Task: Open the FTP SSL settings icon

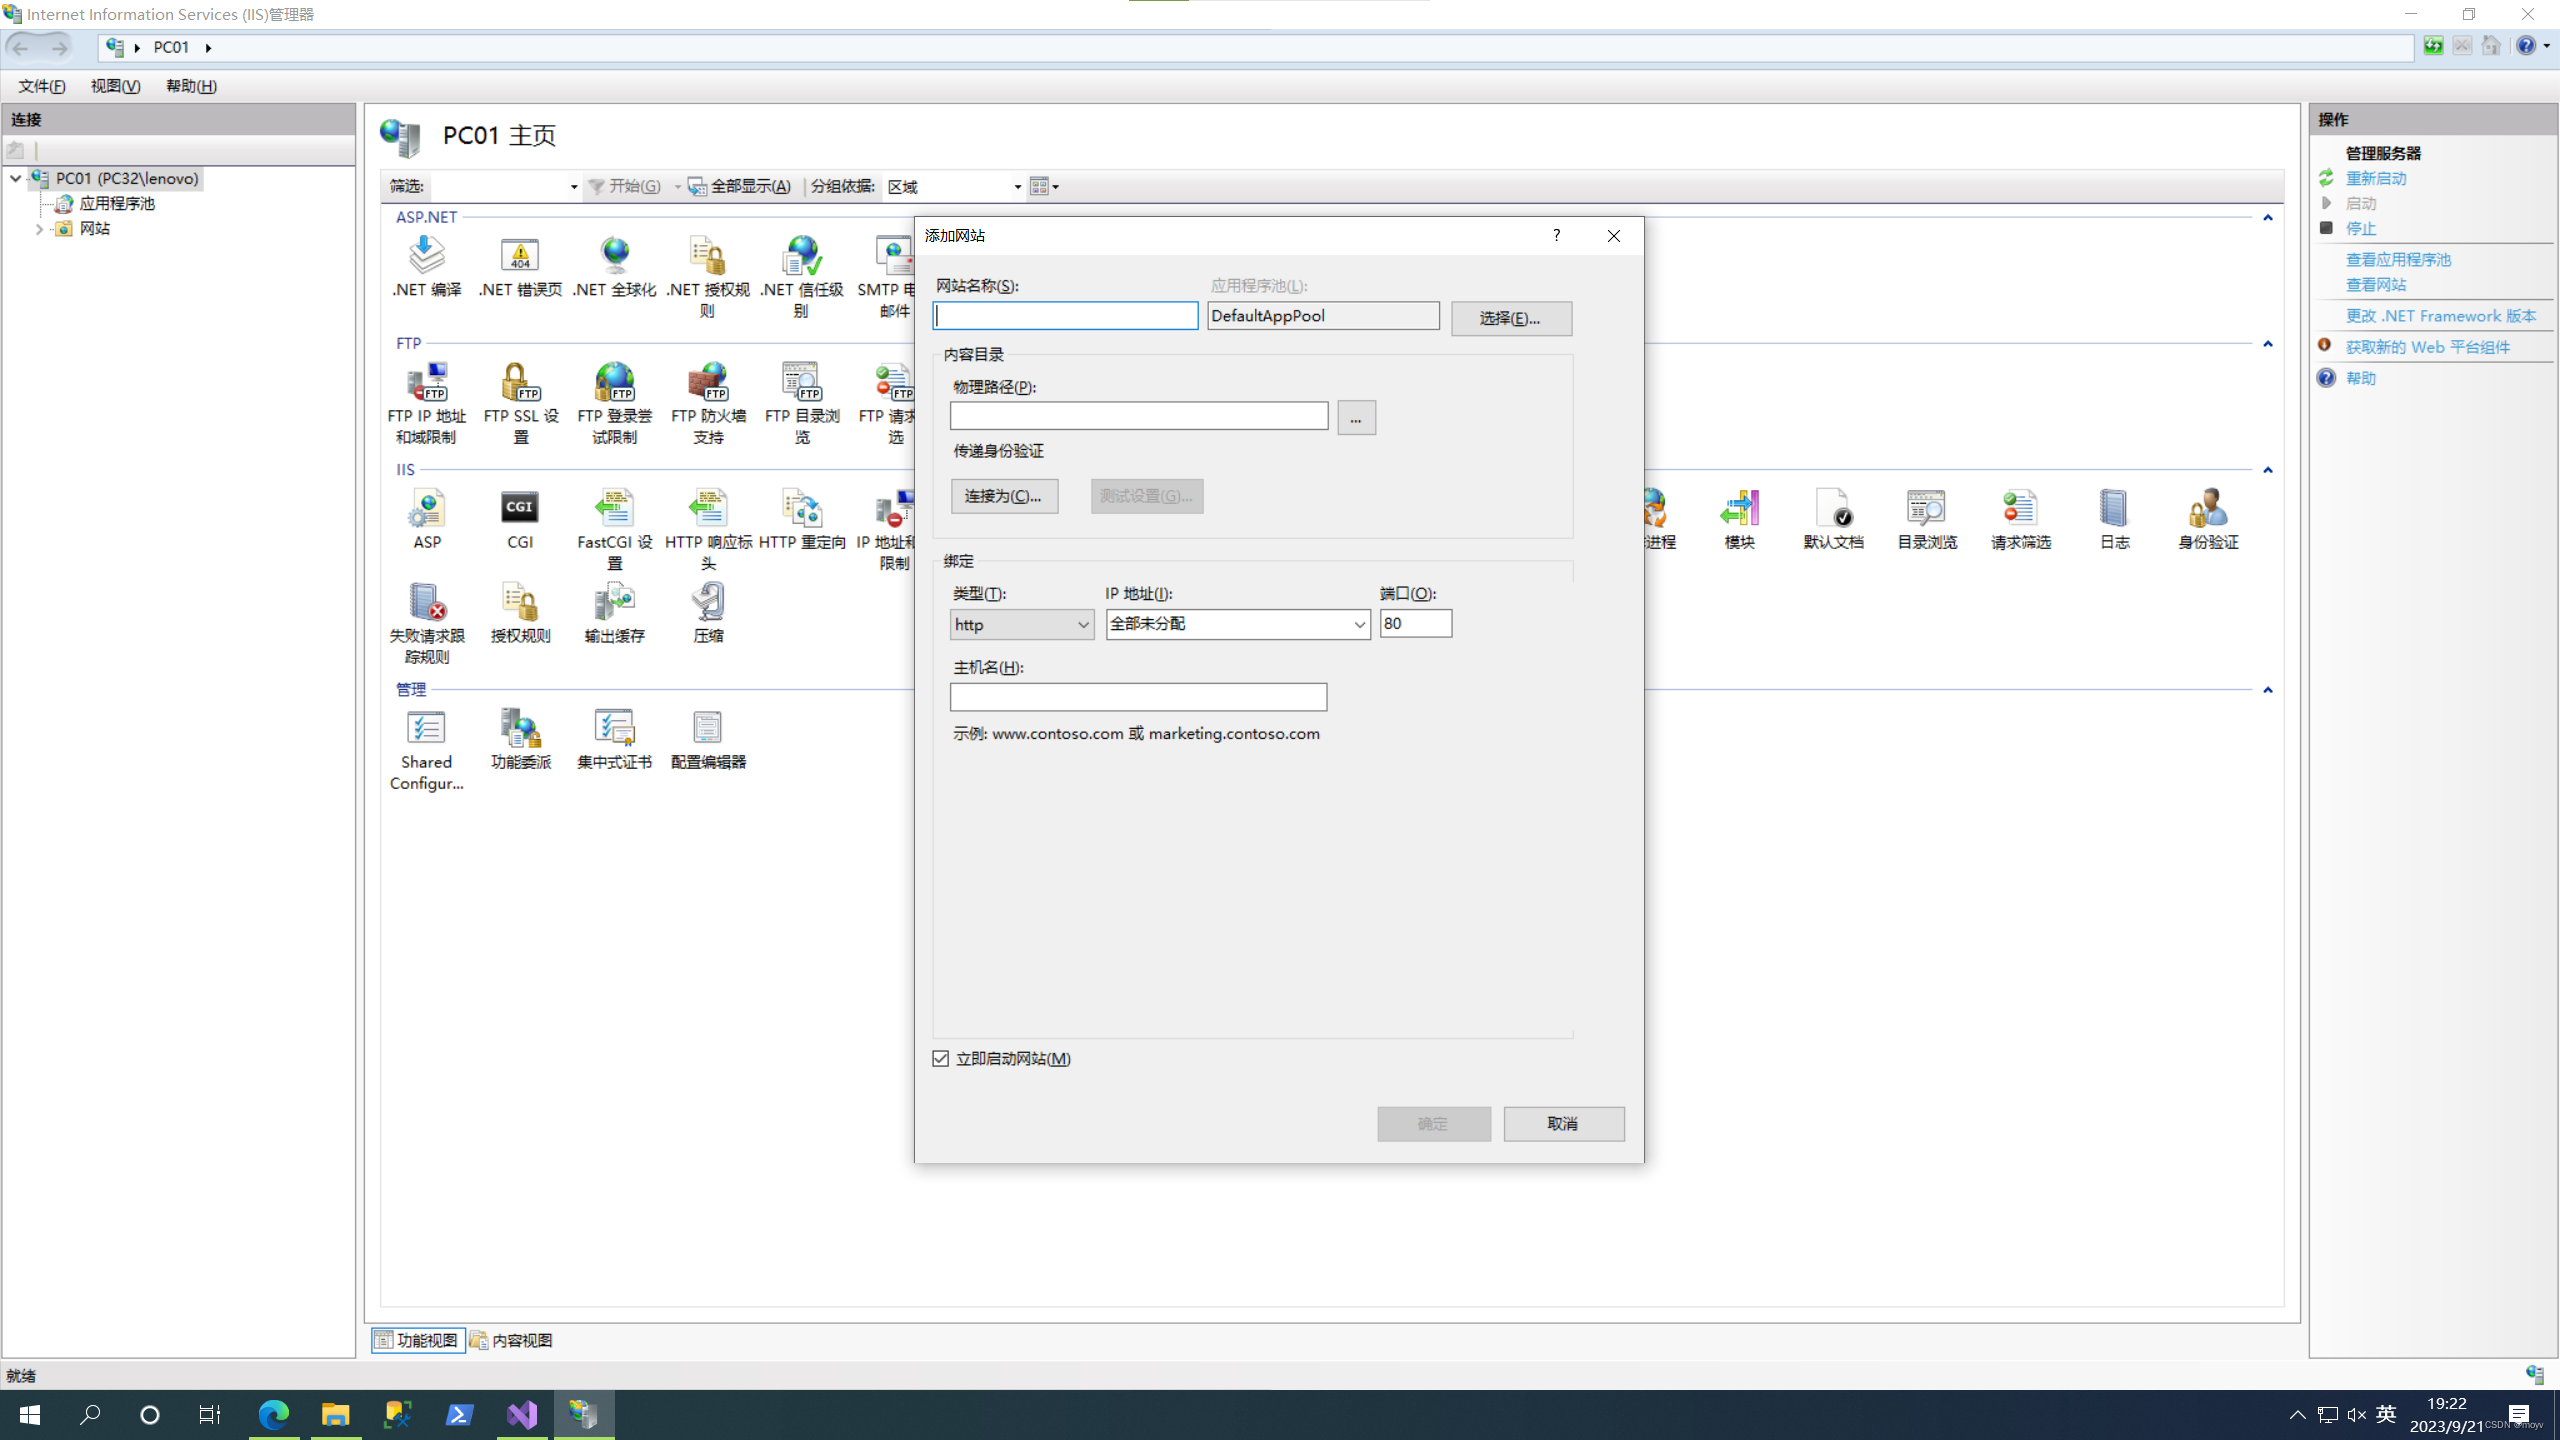Action: 519,384
